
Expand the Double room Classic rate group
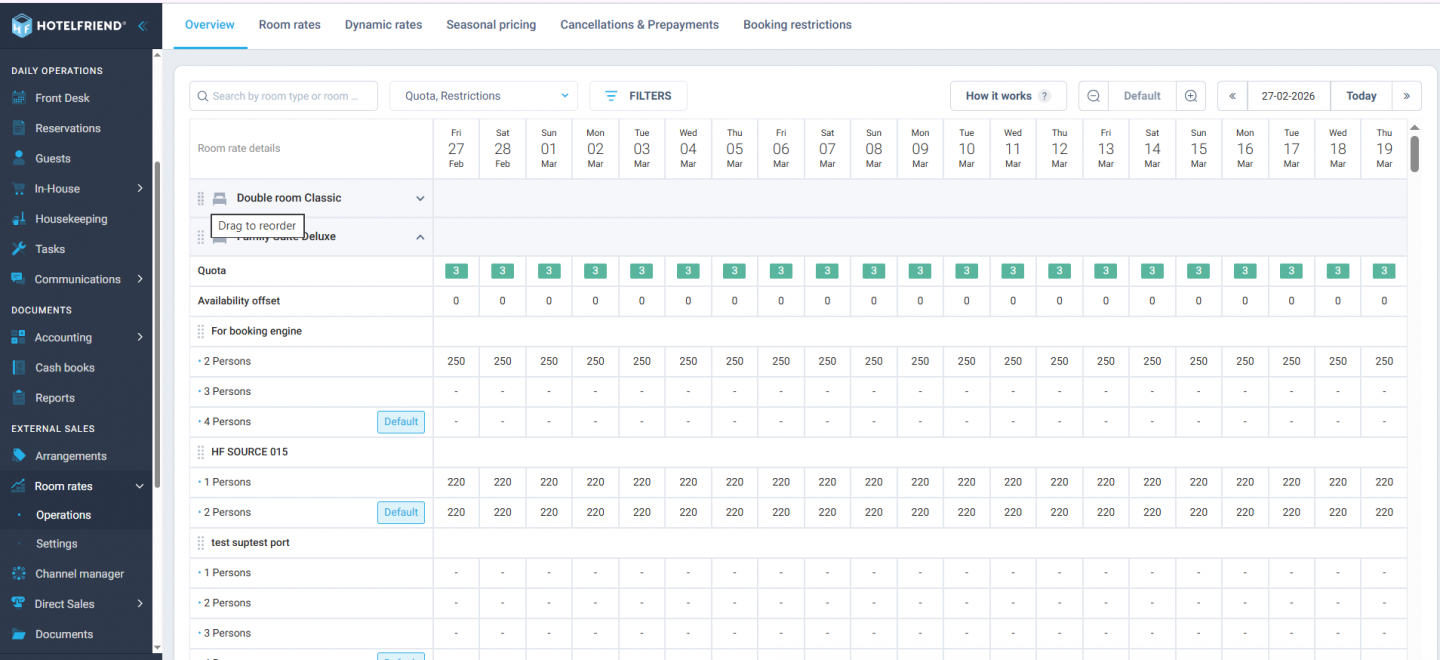(420, 198)
